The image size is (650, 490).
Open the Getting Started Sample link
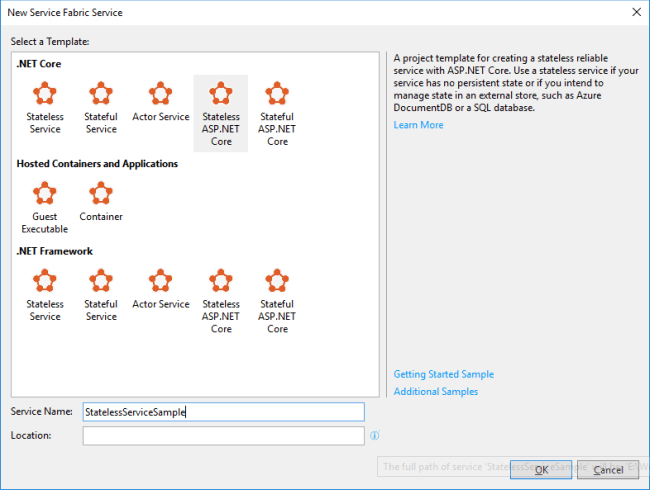point(444,374)
